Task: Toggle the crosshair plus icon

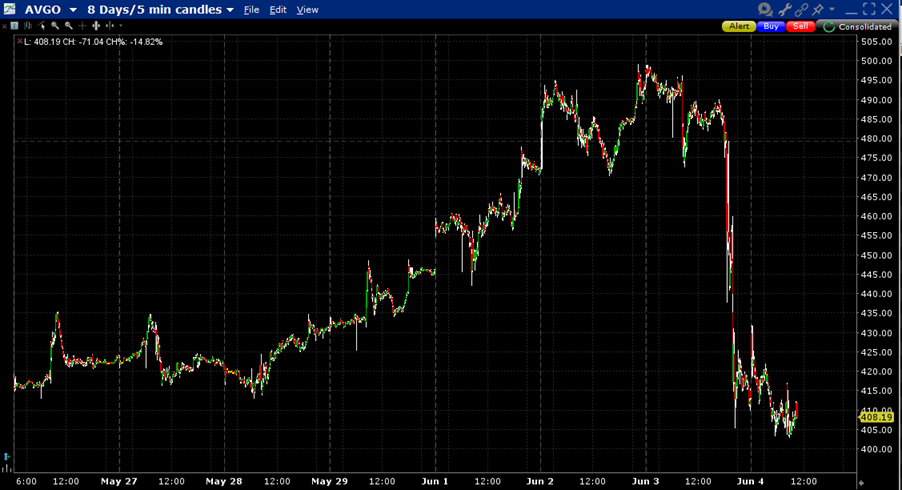Action: pyautogui.click(x=82, y=25)
